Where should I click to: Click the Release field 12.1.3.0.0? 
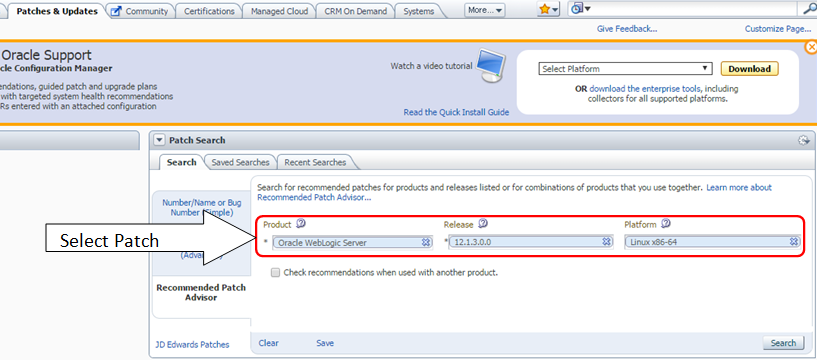(530, 242)
